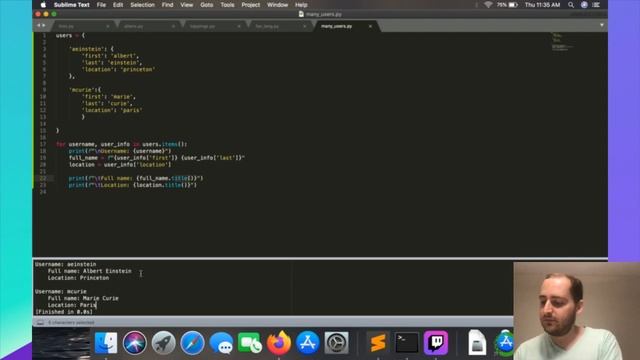Screen dimensions: 640x360
Task: Open Launchpad rocket icon in dock
Action: point(163,342)
